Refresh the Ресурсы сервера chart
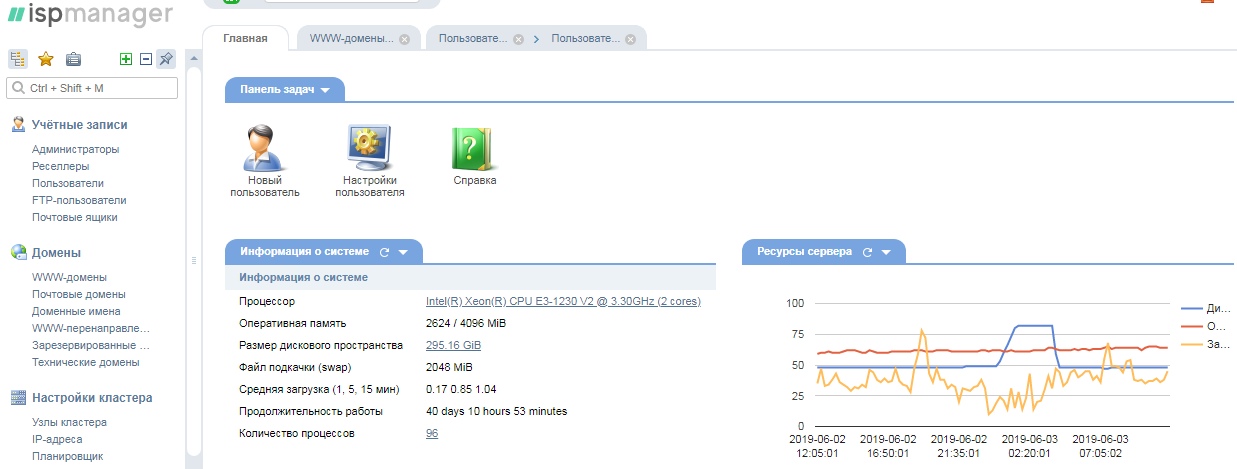This screenshot has height=469, width=1237. (868, 252)
